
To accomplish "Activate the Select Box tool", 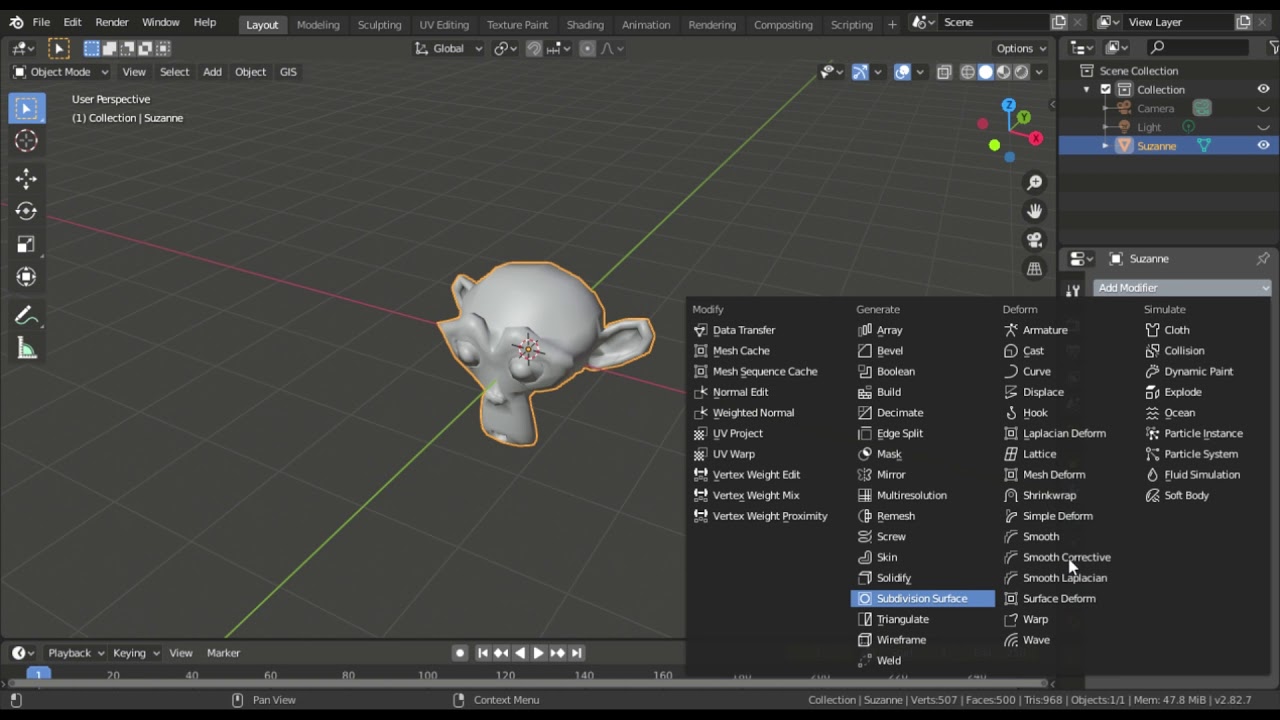I will coord(26,108).
